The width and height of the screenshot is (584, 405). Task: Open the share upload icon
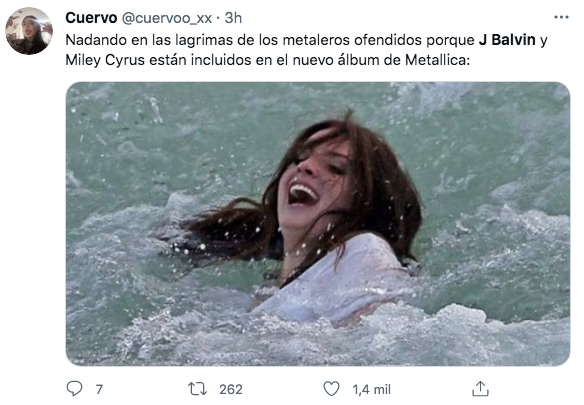click(480, 389)
